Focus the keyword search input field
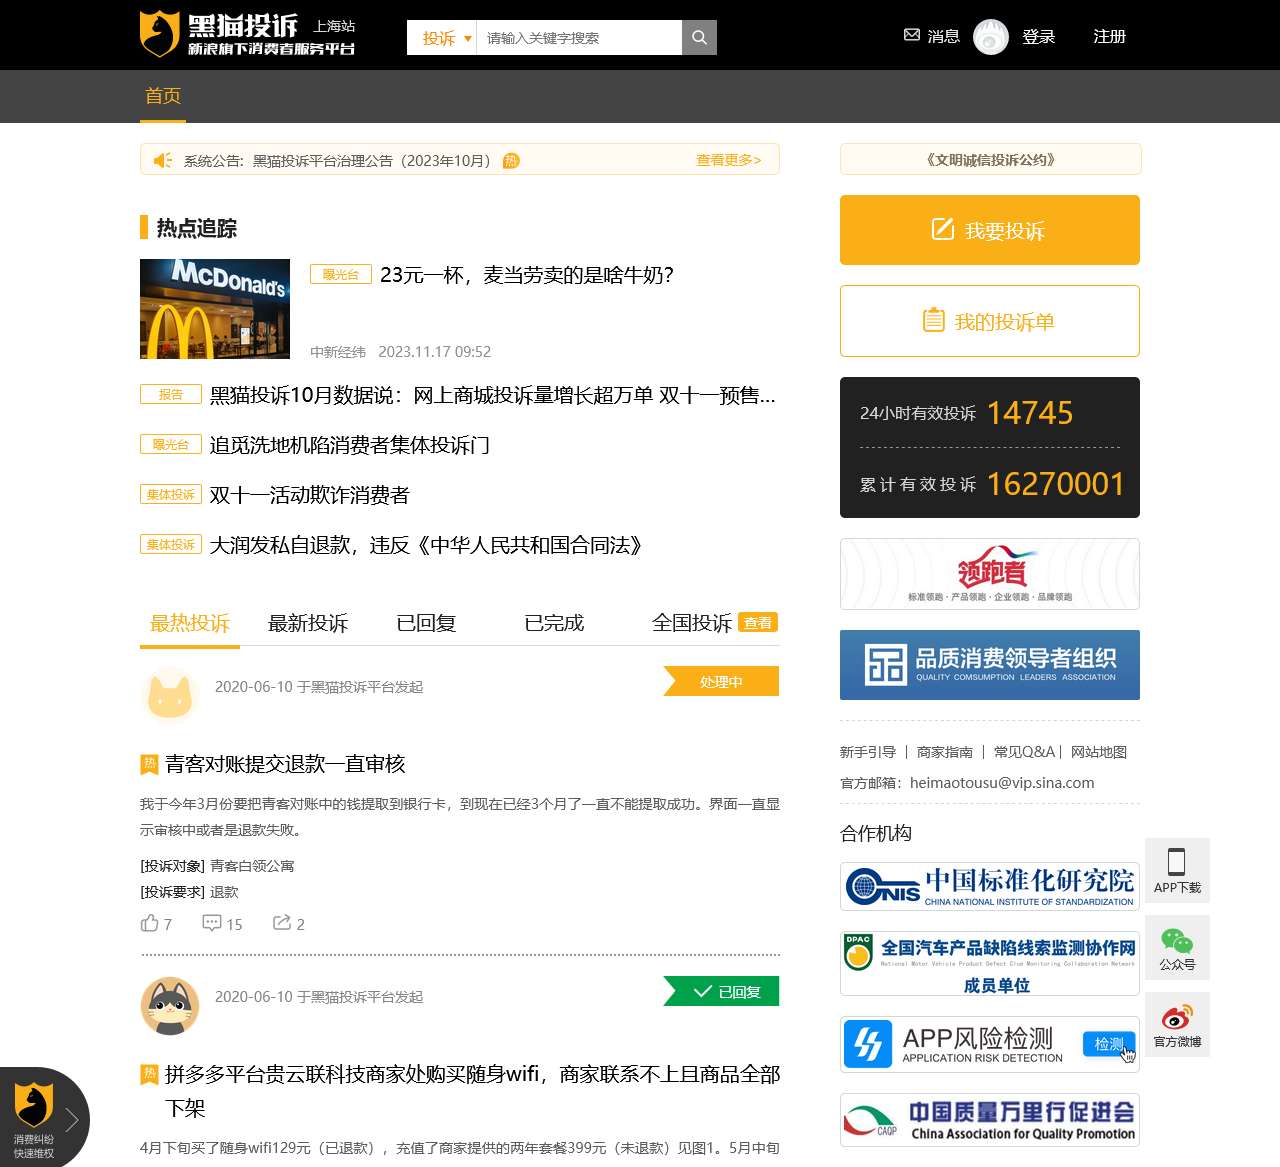The width and height of the screenshot is (1280, 1167). click(578, 38)
